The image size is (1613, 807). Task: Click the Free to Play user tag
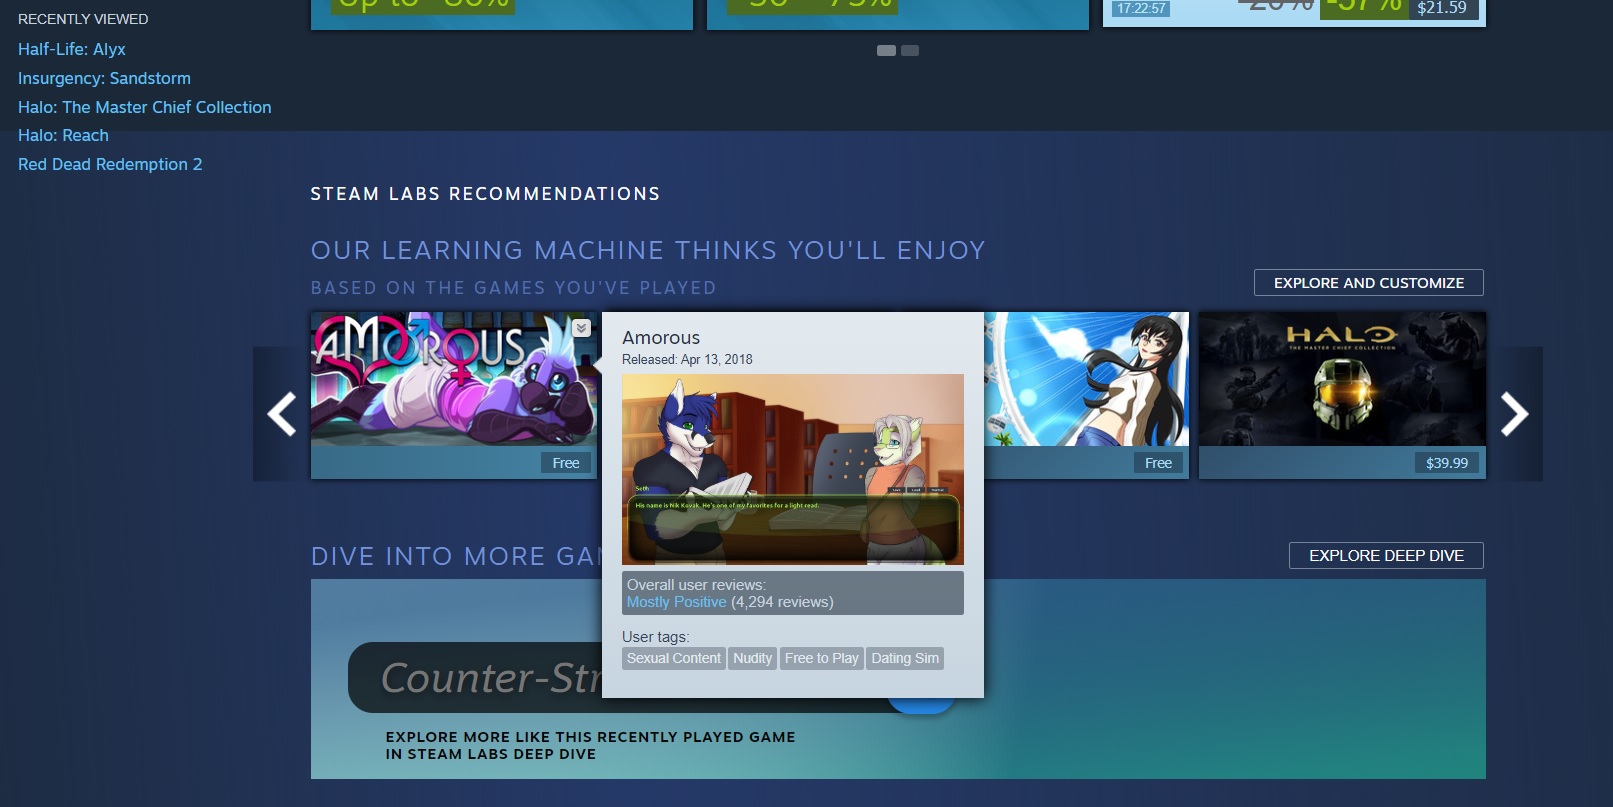(x=821, y=658)
